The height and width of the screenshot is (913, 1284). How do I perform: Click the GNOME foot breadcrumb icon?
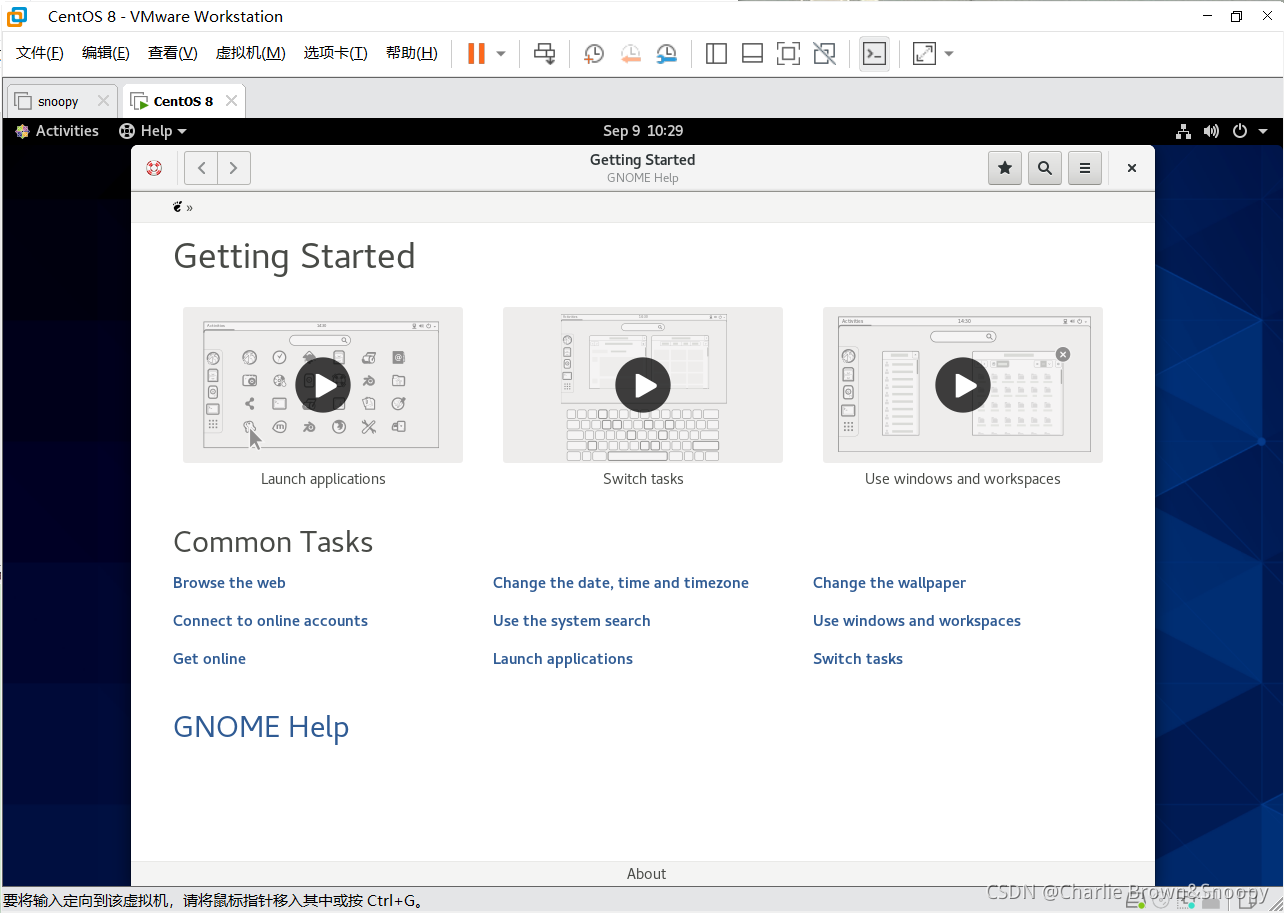tap(178, 207)
